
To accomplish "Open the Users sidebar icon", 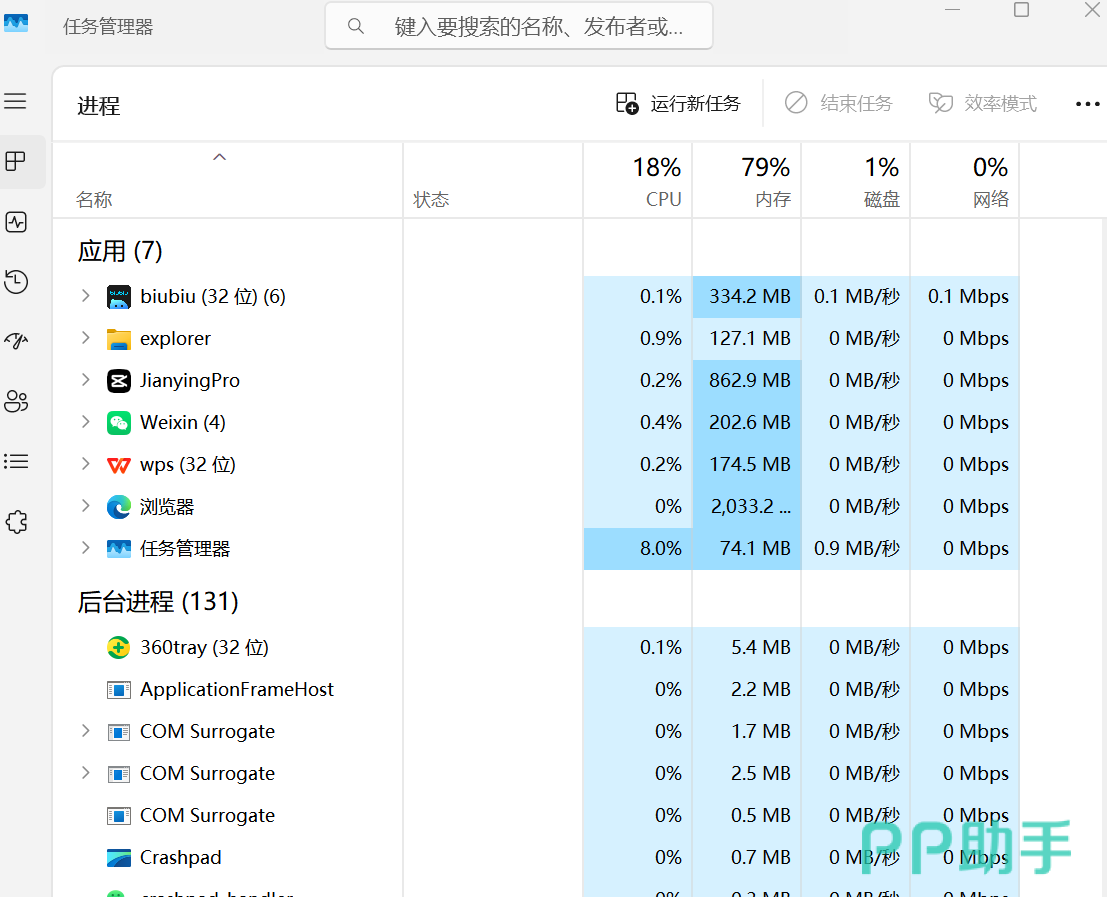I will tap(16, 402).
